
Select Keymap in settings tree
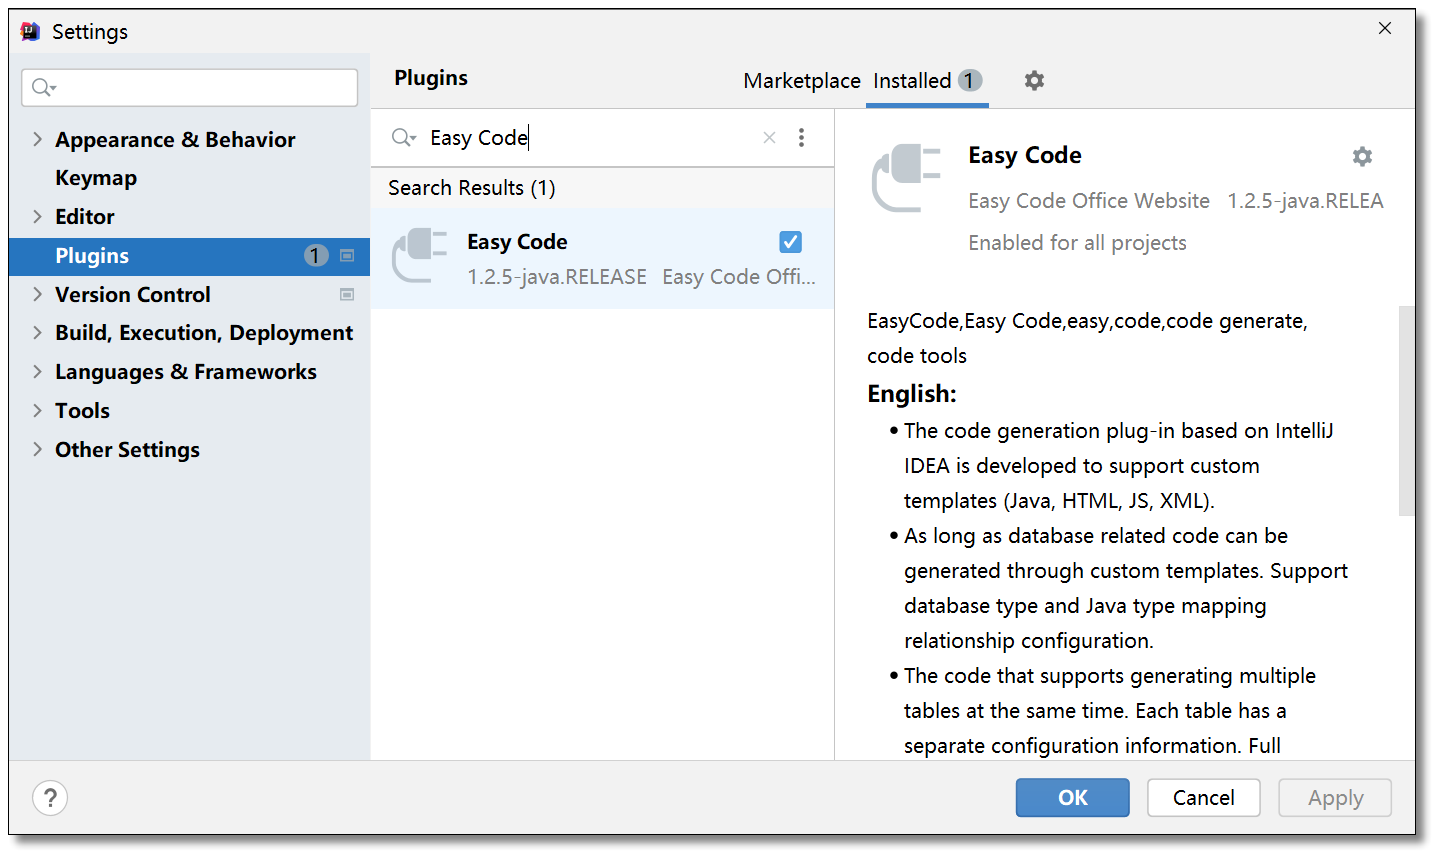coord(96,178)
